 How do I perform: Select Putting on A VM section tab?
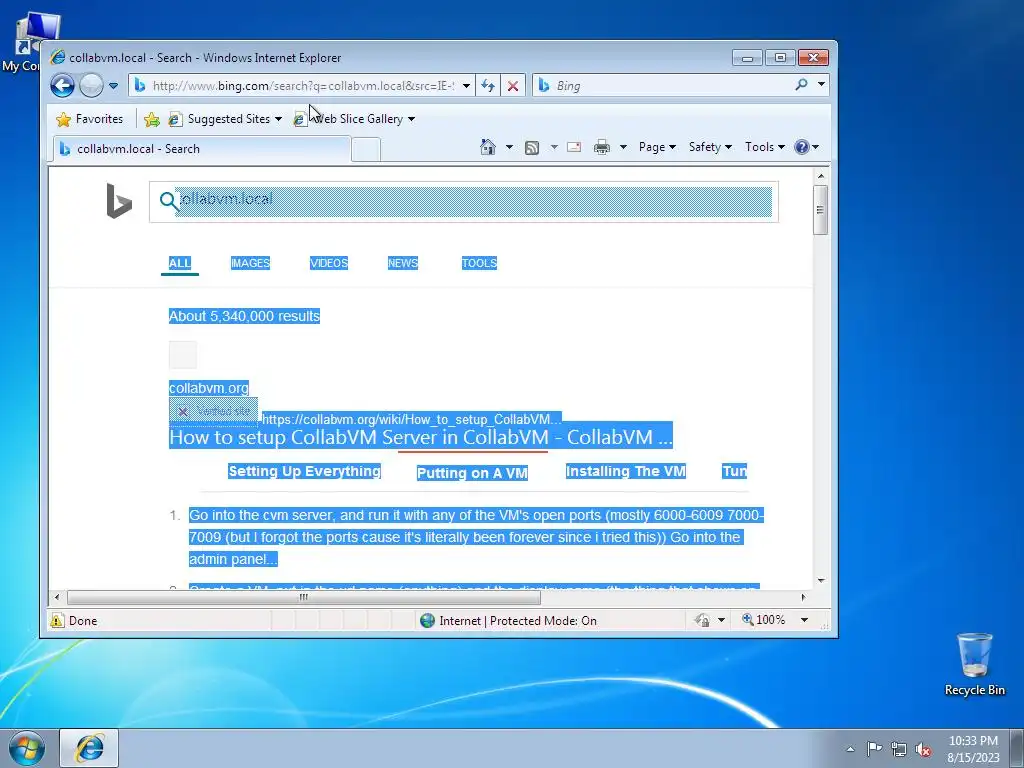tap(472, 473)
